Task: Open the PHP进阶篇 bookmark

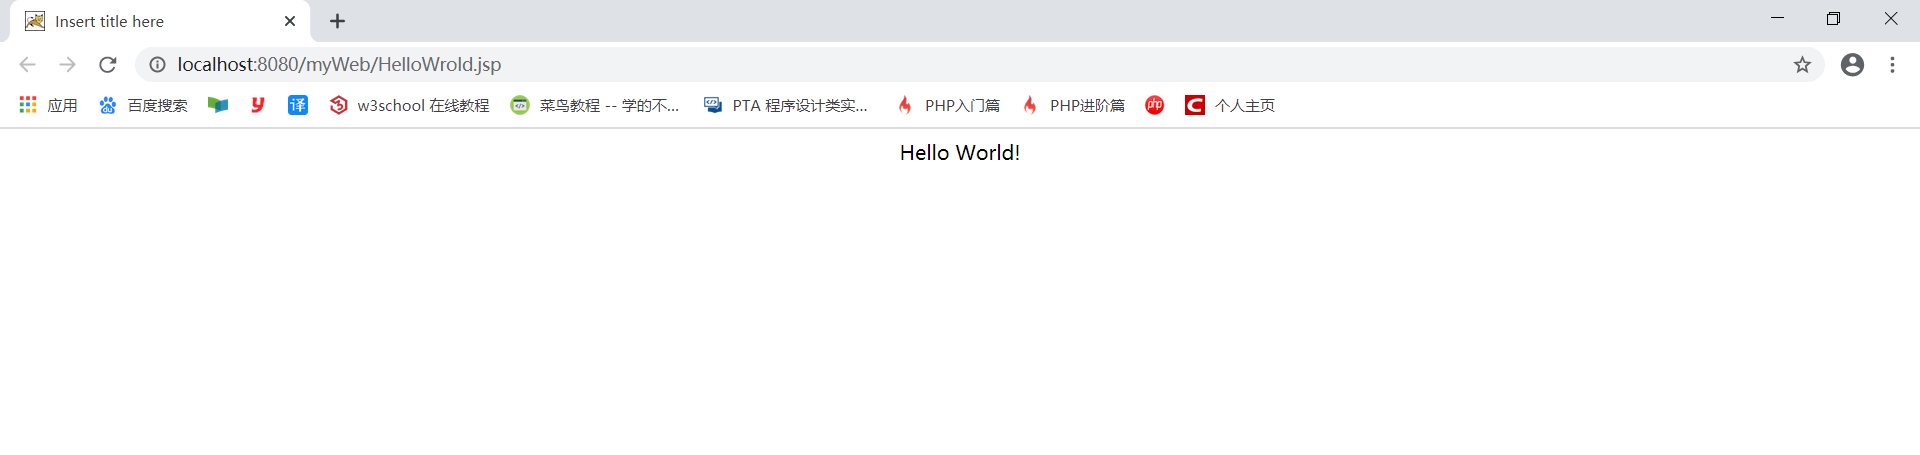Action: point(1073,105)
